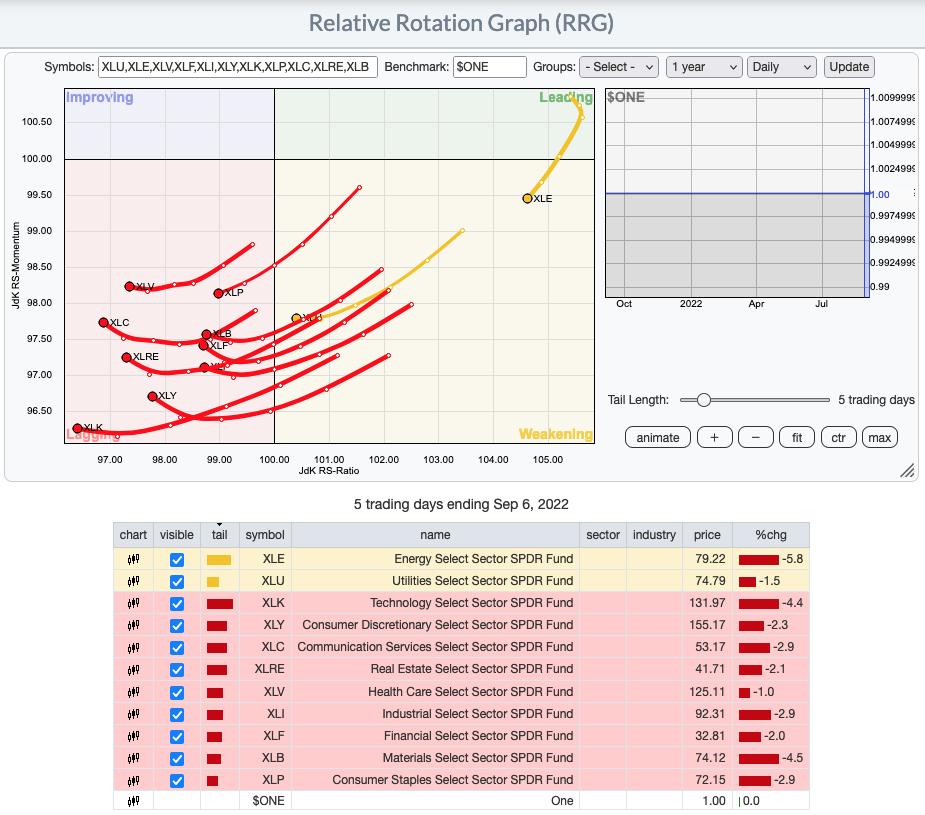Viewport: 925px width, 815px height.
Task: Zoom in with the plus button
Action: point(714,438)
